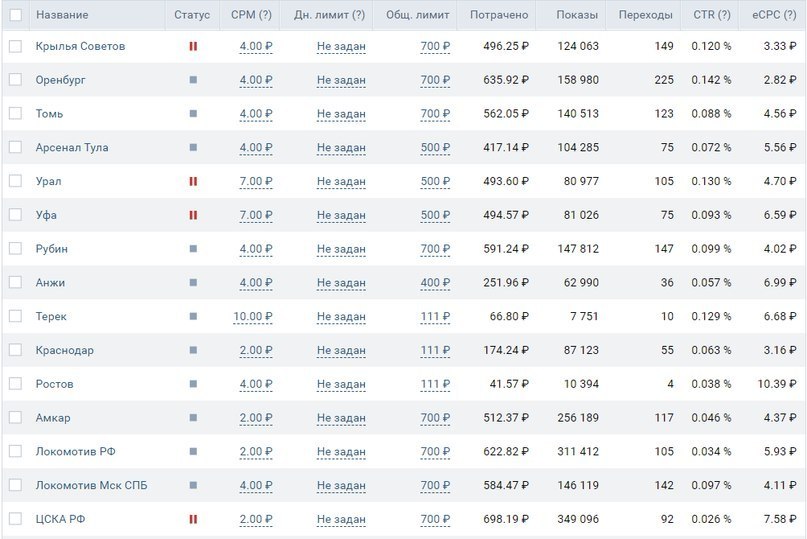Click the stopped status icon for Оренбург
The width and height of the screenshot is (807, 539).
coord(193,80)
